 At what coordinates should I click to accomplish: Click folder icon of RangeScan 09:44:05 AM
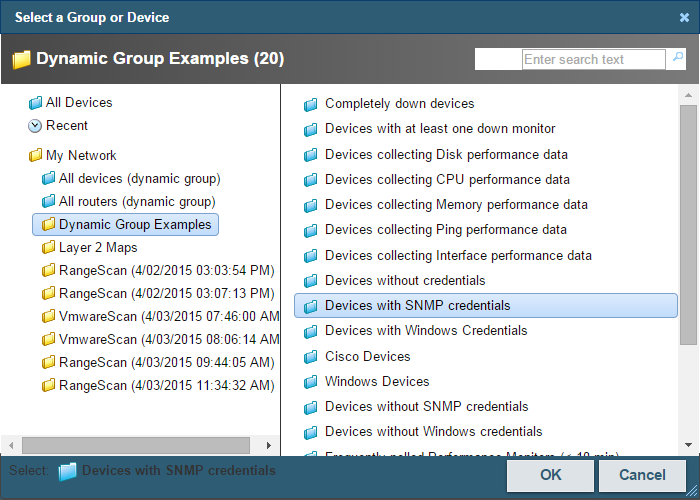(x=48, y=362)
